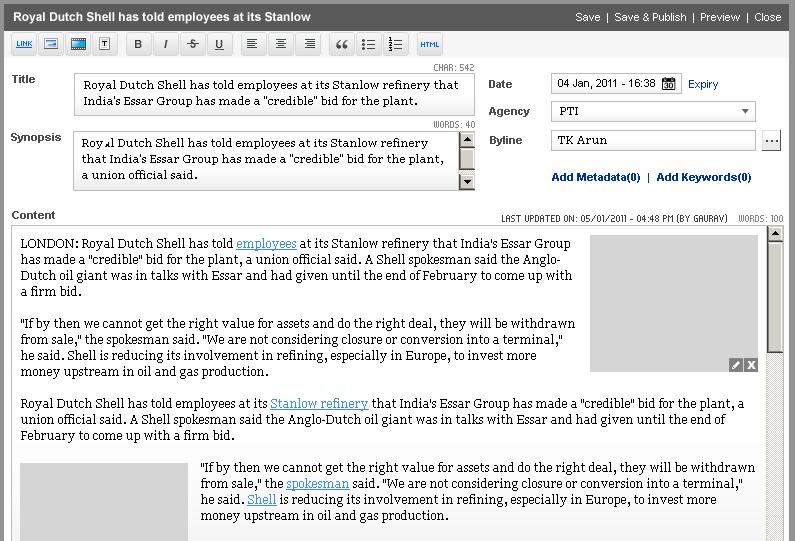
Task: Toggle underline formatting
Action: [219, 44]
